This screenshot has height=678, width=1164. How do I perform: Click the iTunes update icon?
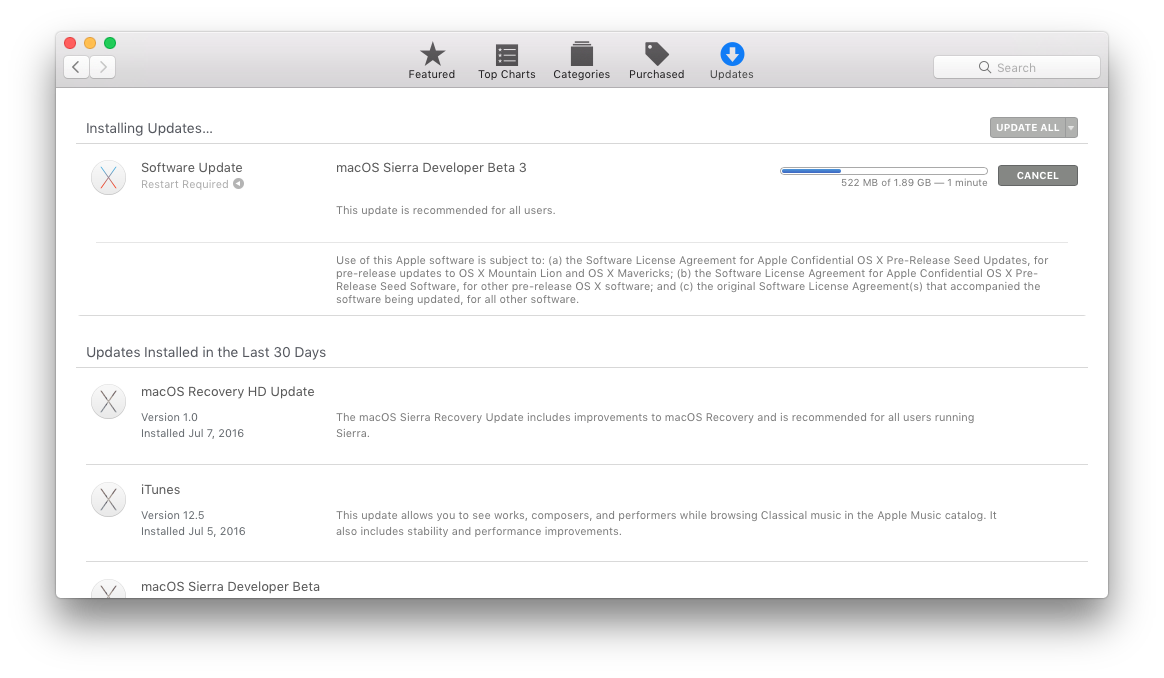click(x=108, y=500)
